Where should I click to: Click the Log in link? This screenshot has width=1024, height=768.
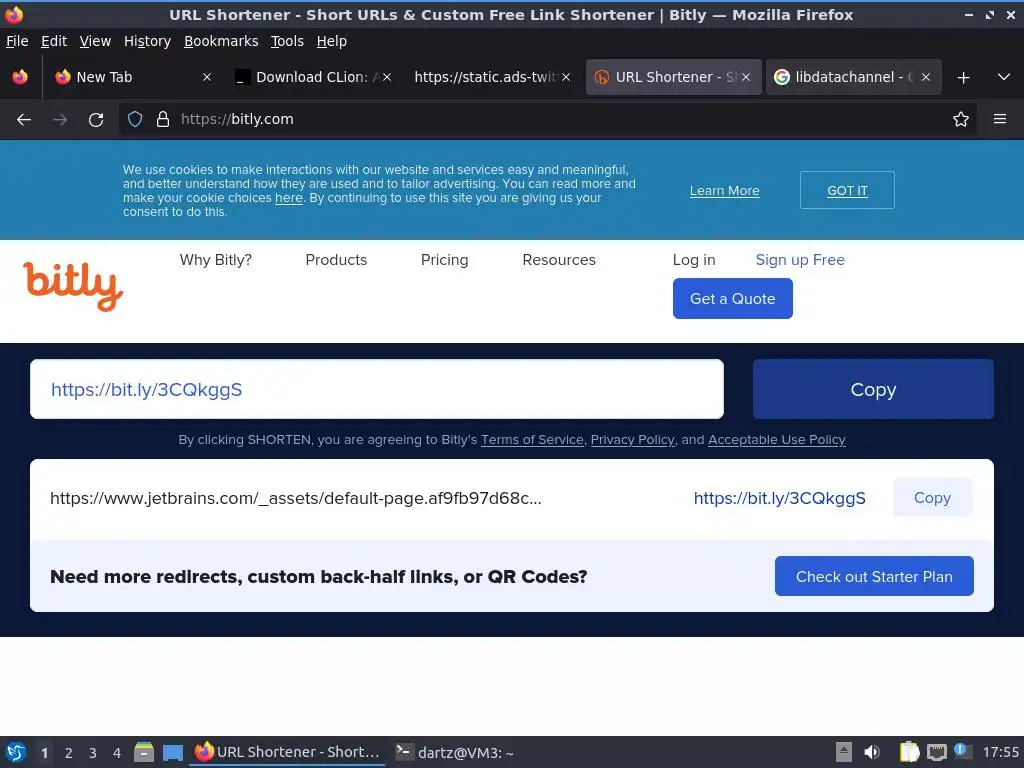[694, 260]
